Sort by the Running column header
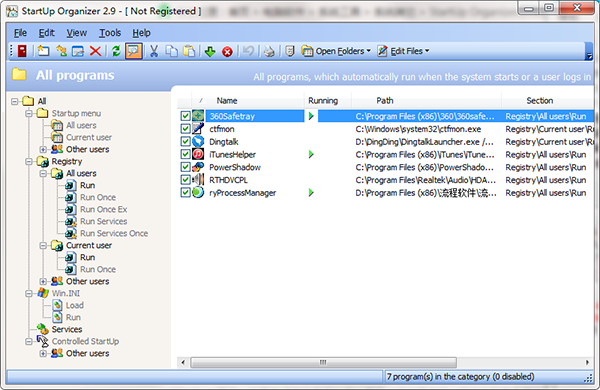 tap(328, 101)
